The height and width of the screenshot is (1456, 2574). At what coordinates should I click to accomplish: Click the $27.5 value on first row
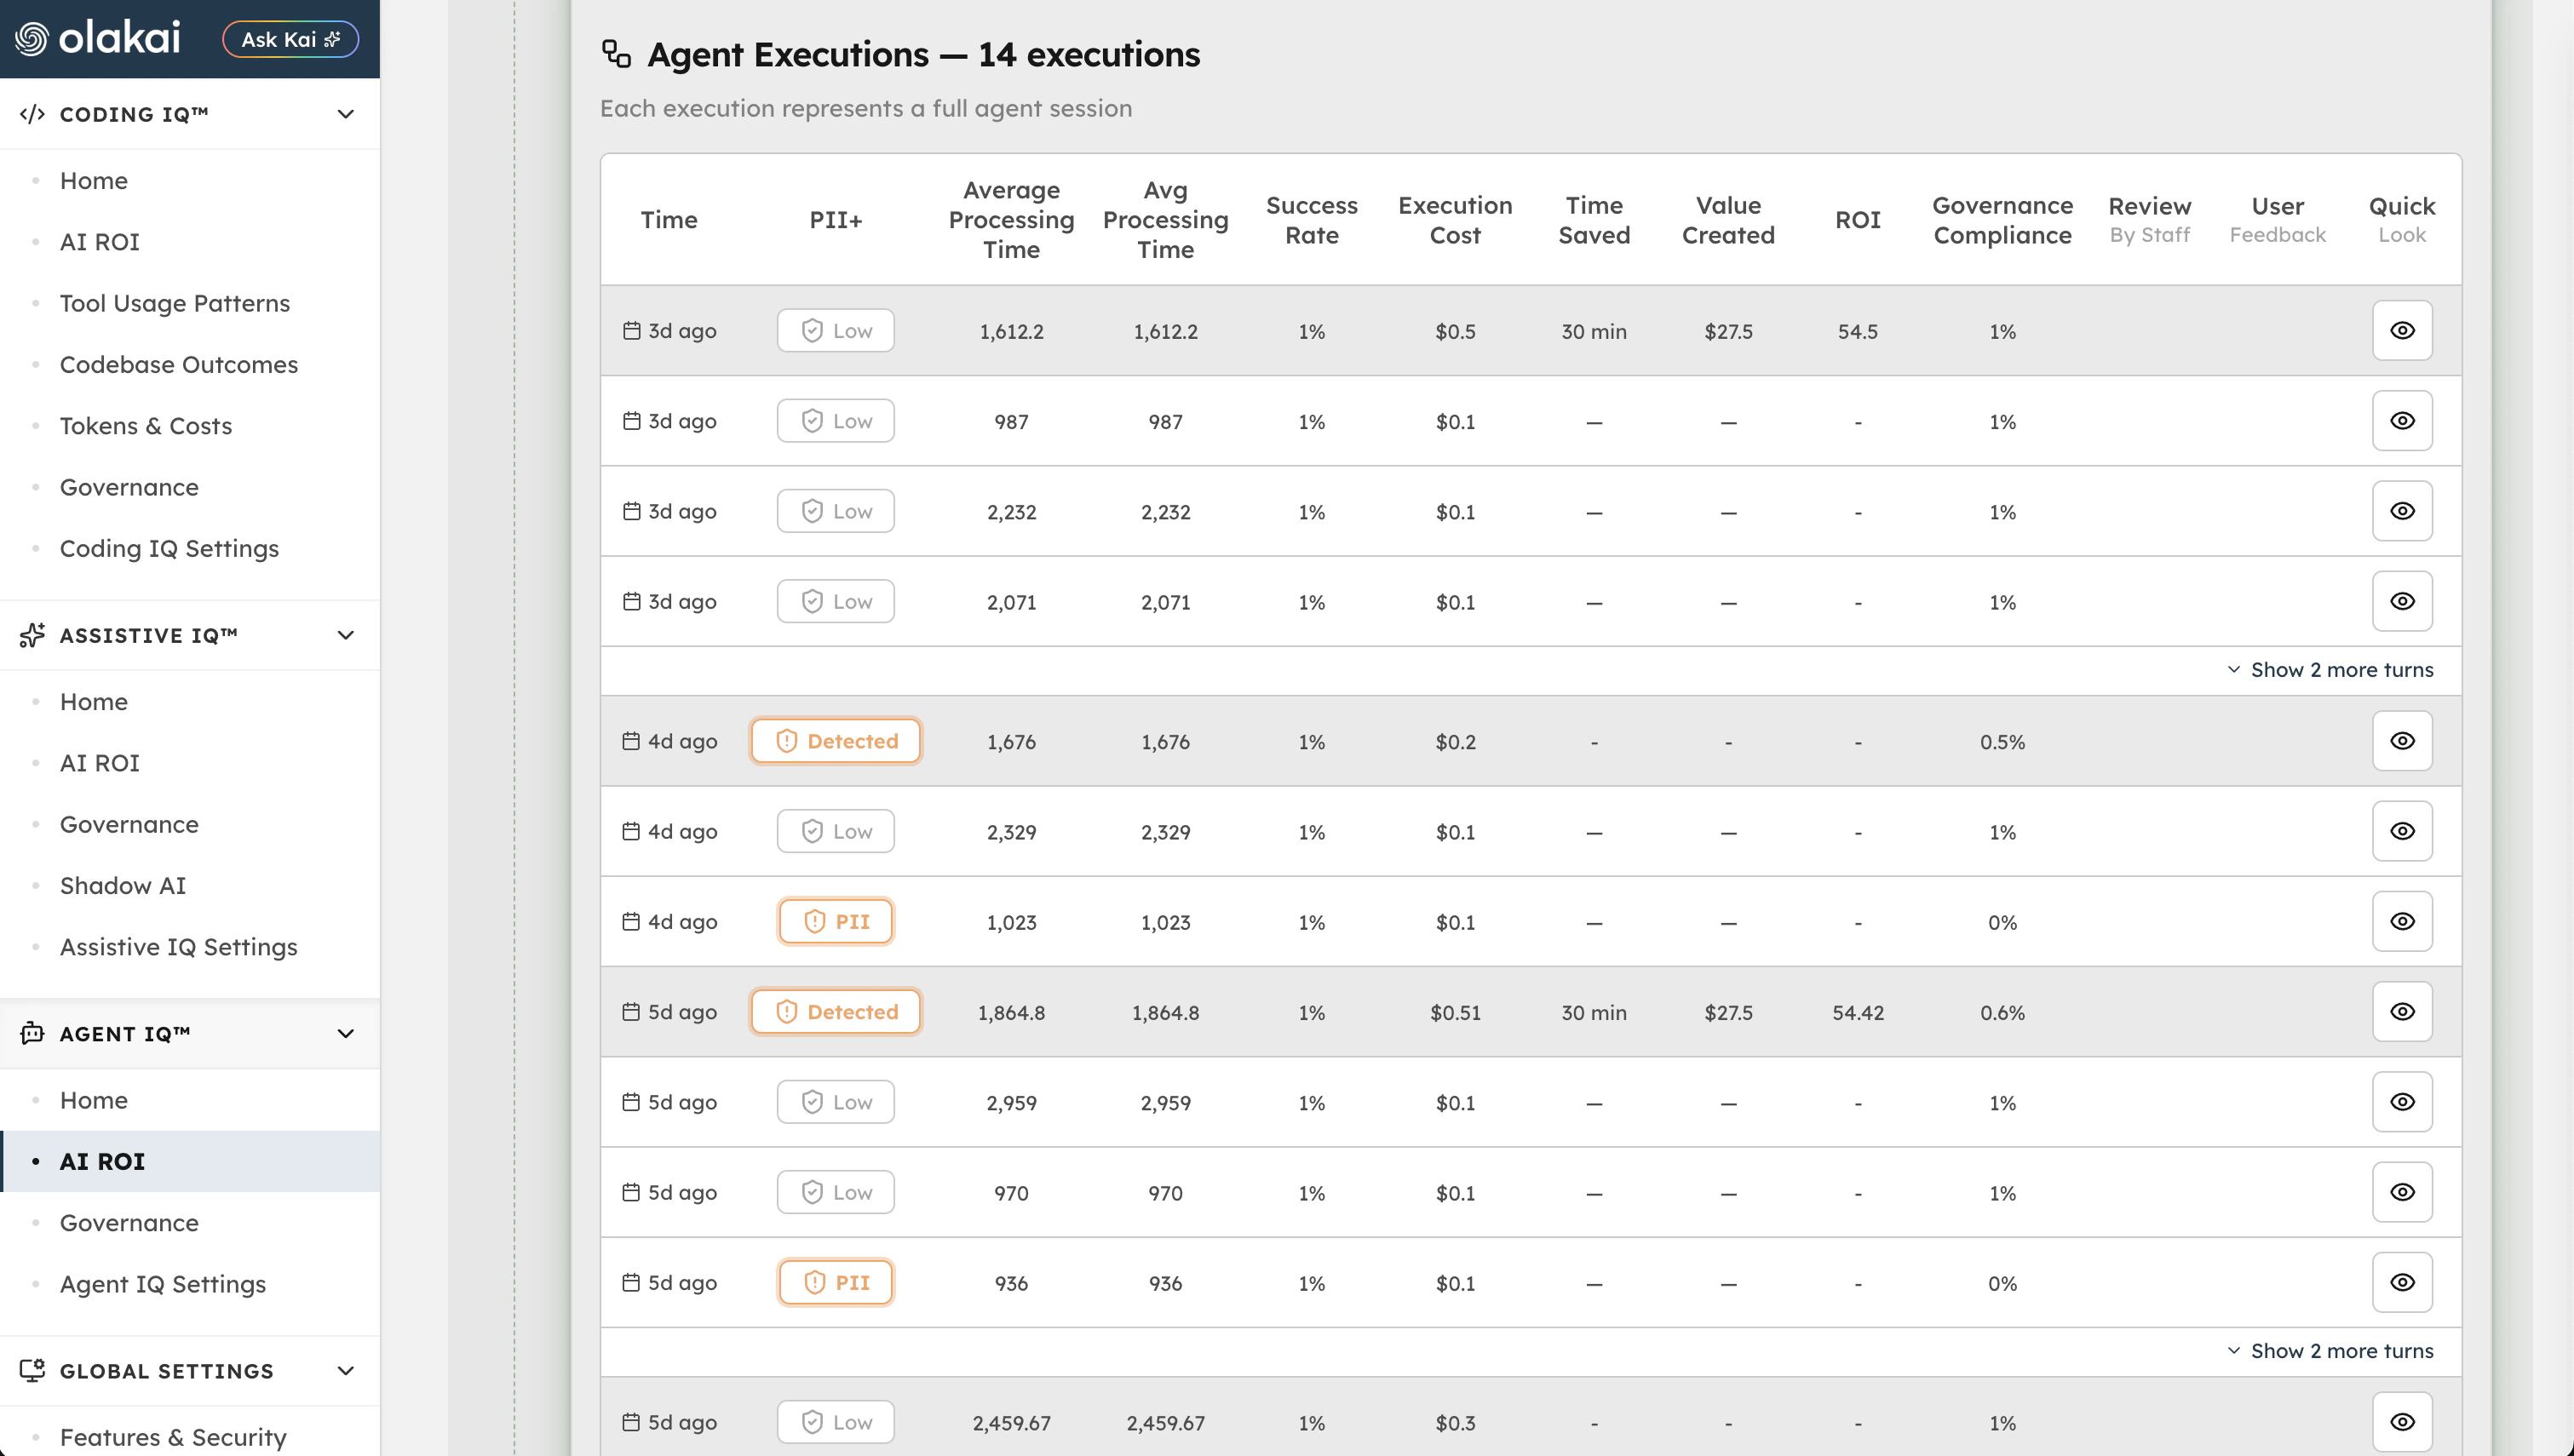1728,332
